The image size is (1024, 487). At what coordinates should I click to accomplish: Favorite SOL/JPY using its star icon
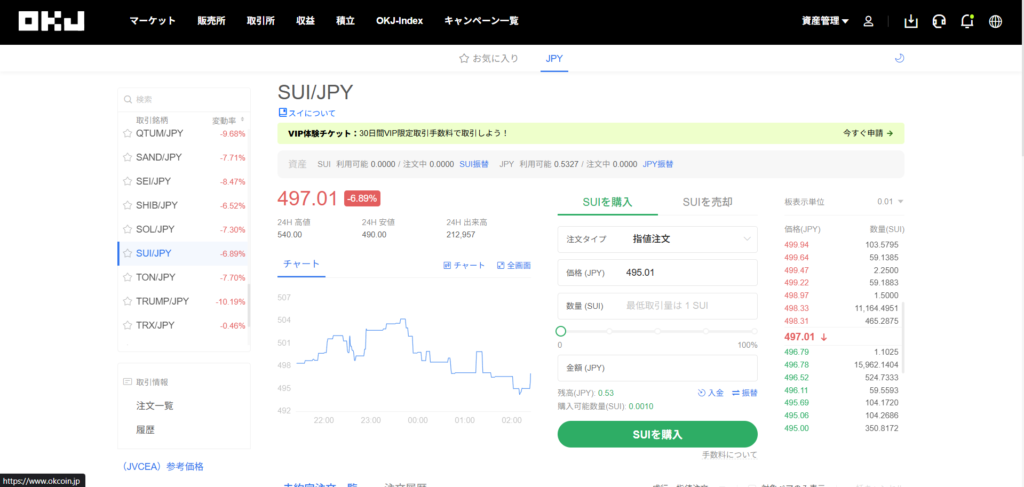tap(127, 229)
